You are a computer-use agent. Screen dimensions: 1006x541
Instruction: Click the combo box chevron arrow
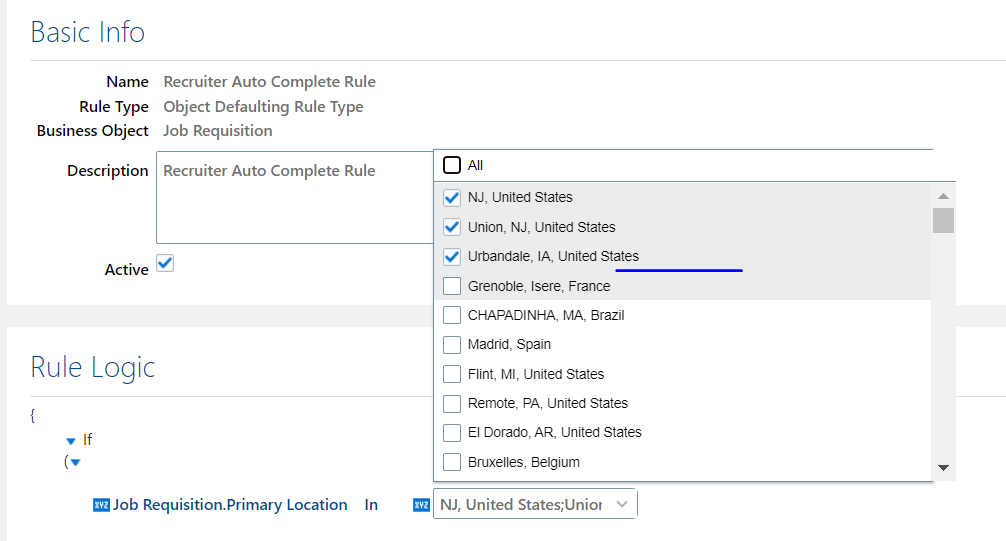(x=622, y=504)
